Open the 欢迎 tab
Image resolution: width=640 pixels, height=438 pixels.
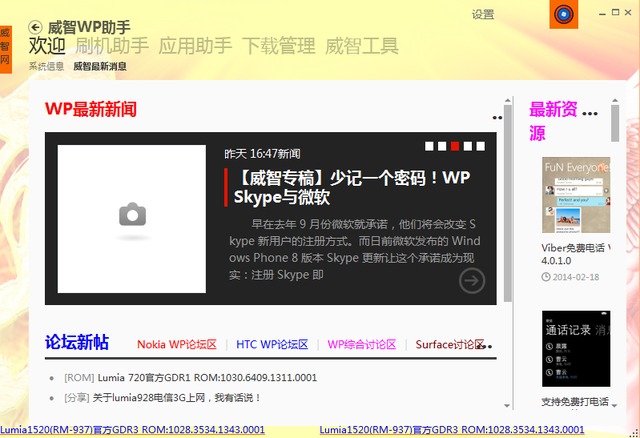[x=47, y=45]
